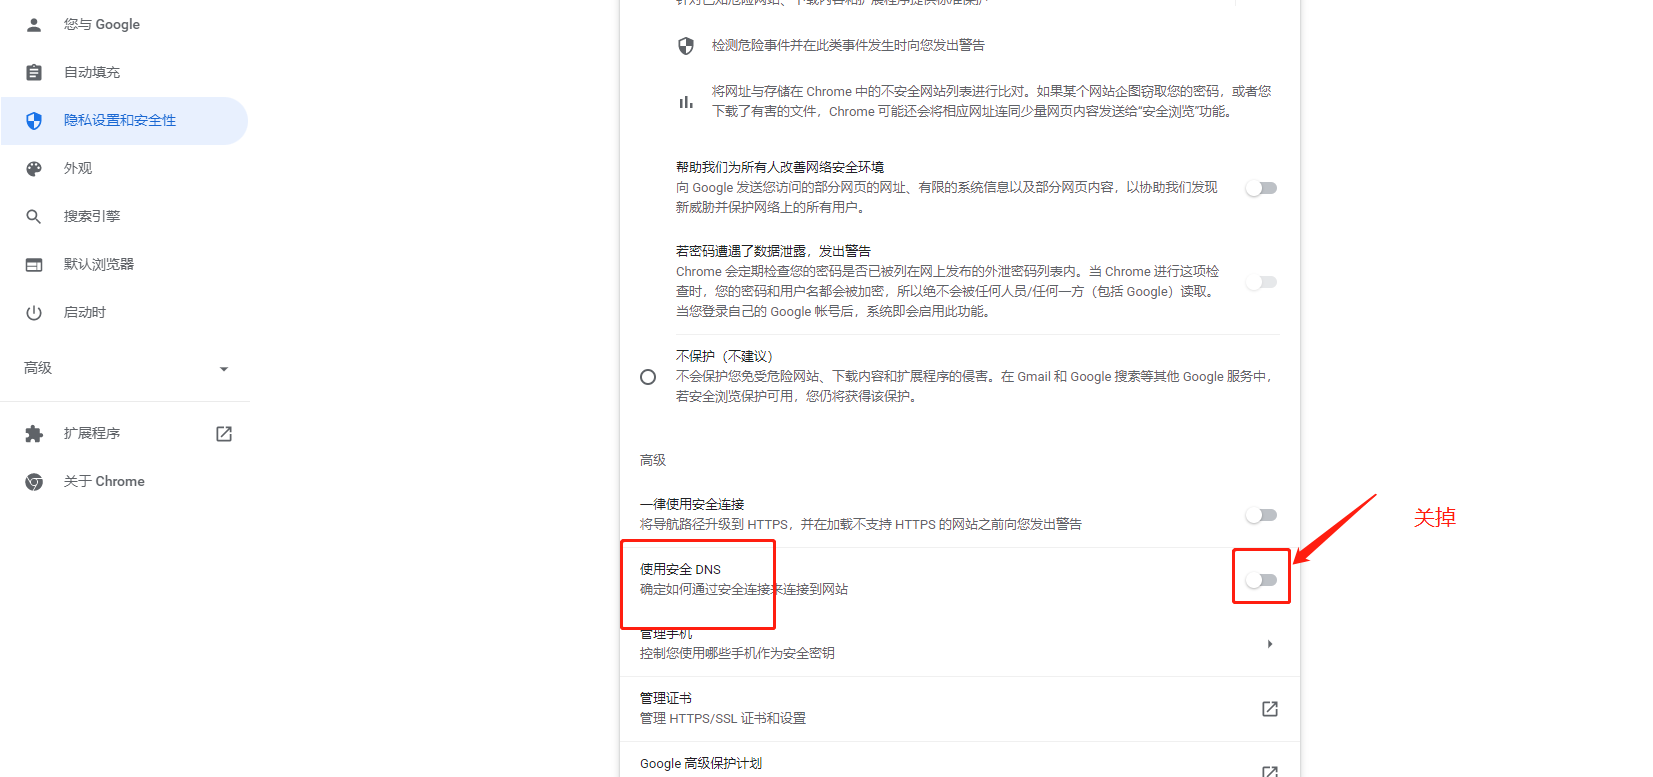Click the palette icon for 外观

point(34,168)
